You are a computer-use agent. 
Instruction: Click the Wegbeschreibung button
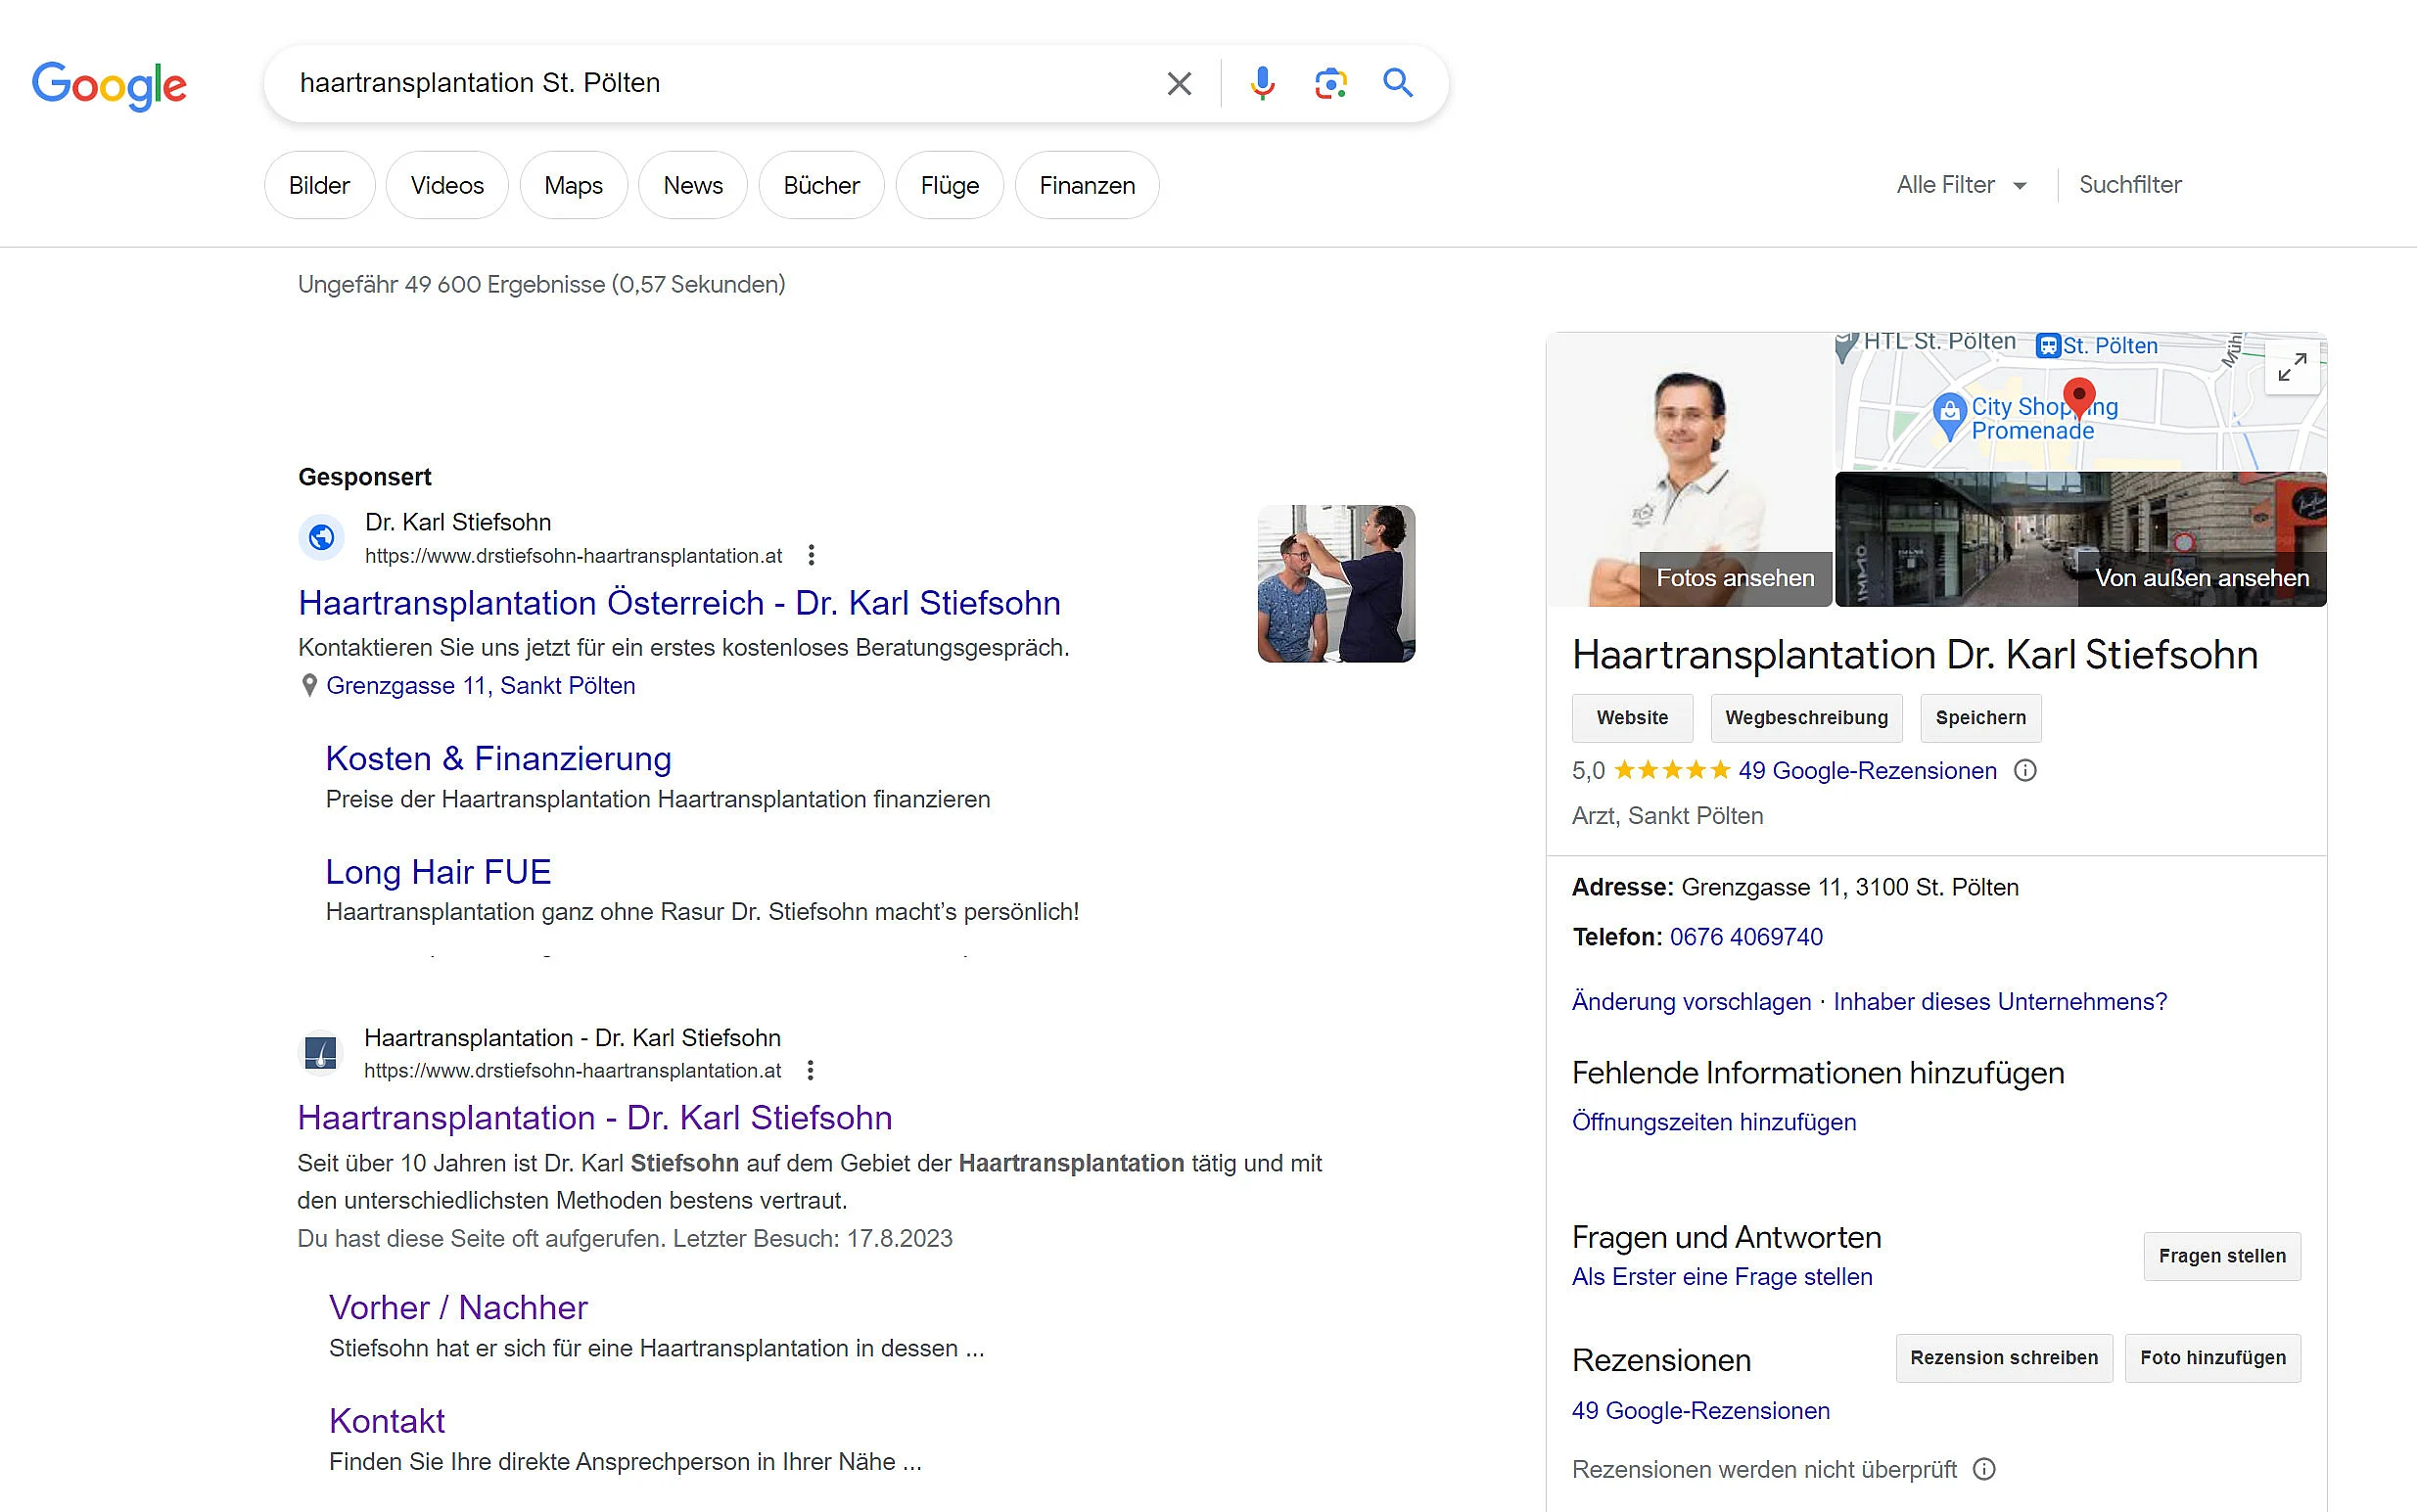coord(1806,718)
